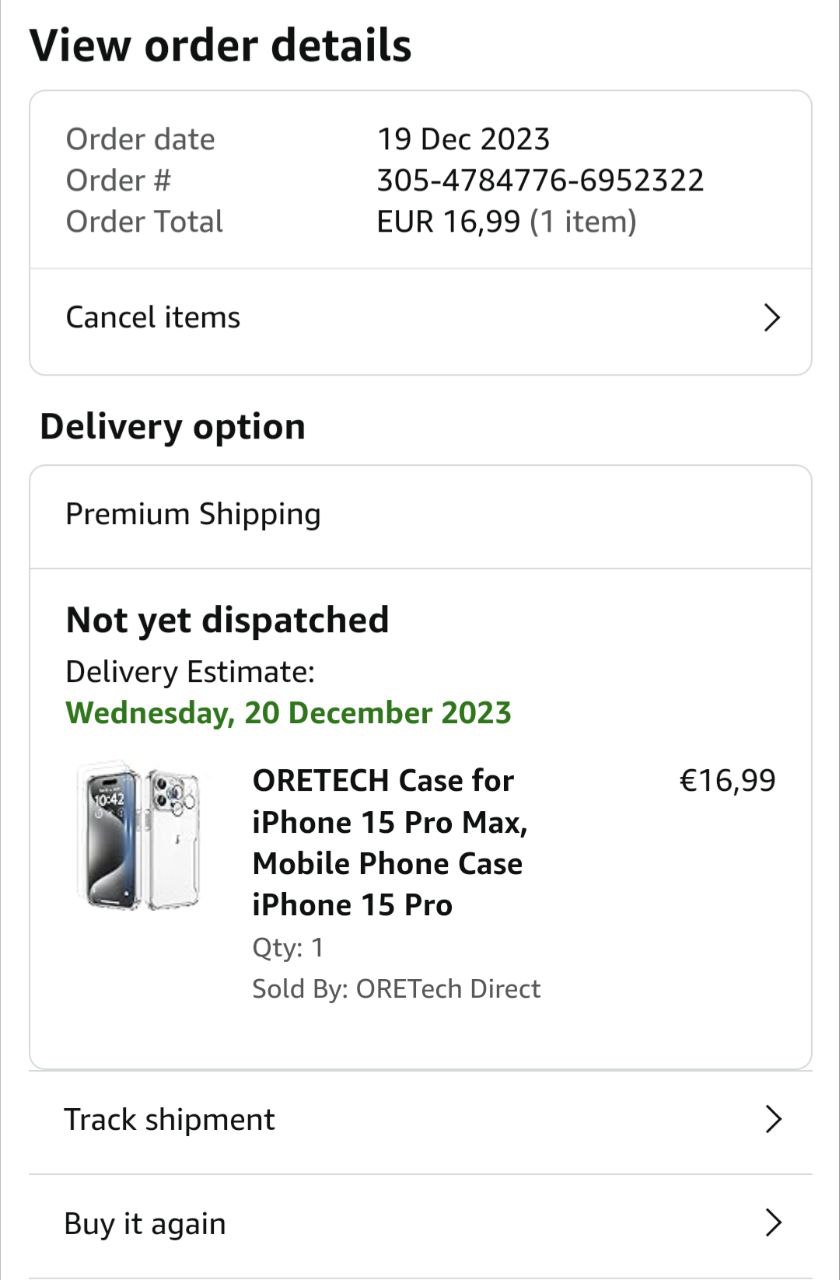Tap the chevron beside Track shipment
840x1280 pixels.
(772, 1119)
